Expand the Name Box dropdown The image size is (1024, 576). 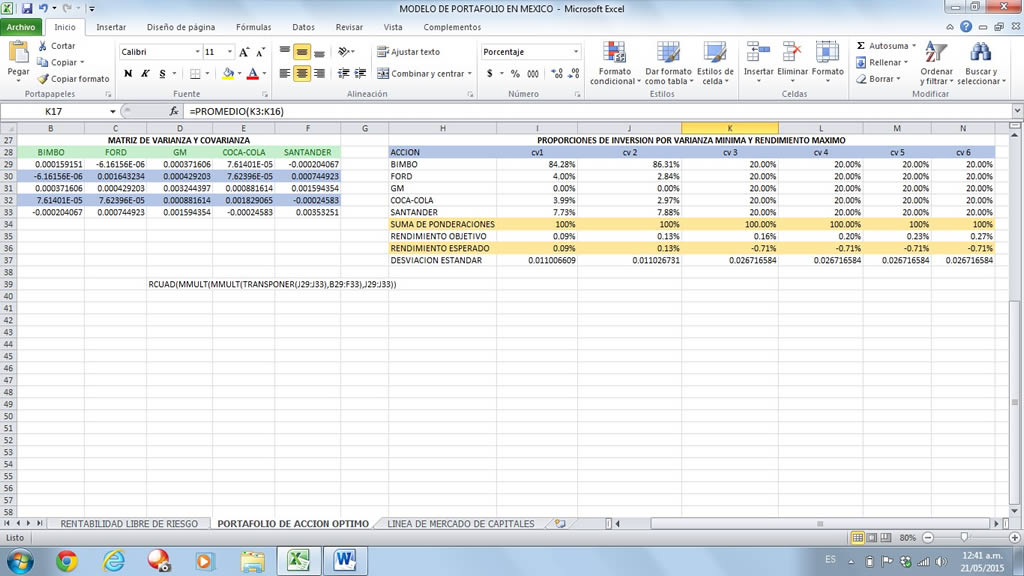click(x=112, y=112)
